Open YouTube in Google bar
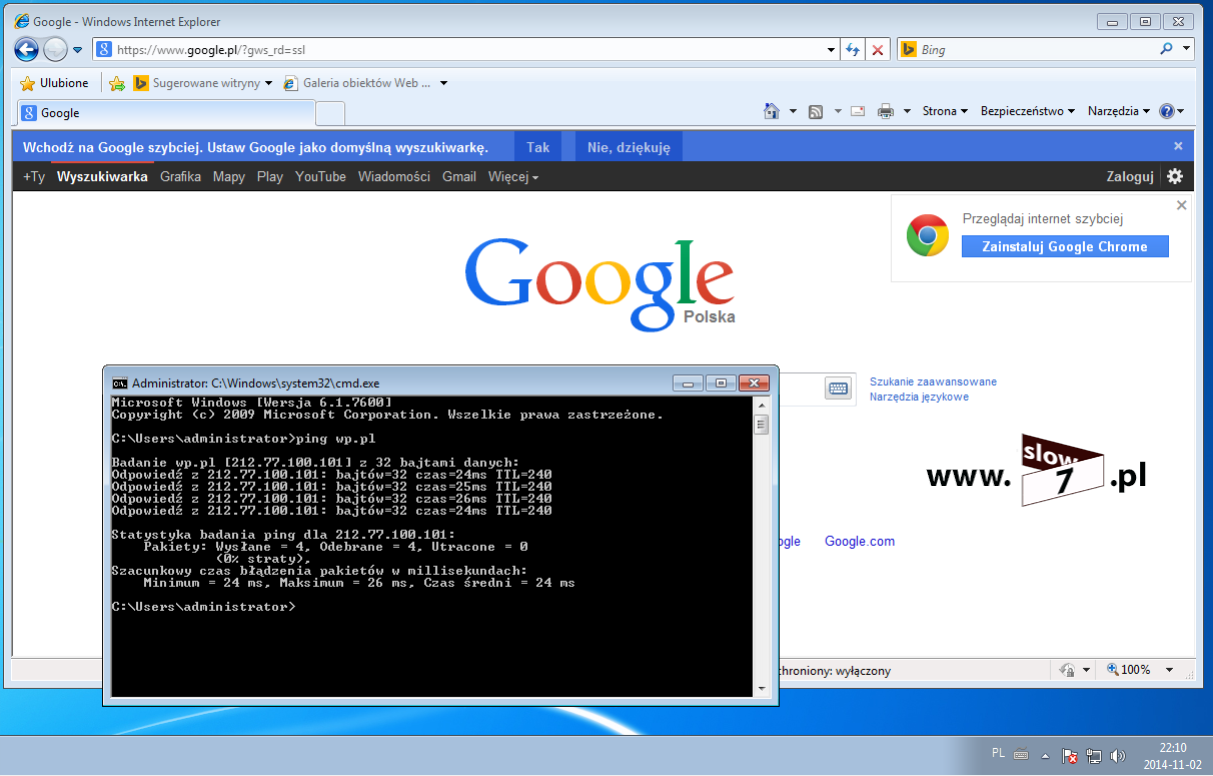The width and height of the screenshot is (1213, 776). [x=320, y=176]
